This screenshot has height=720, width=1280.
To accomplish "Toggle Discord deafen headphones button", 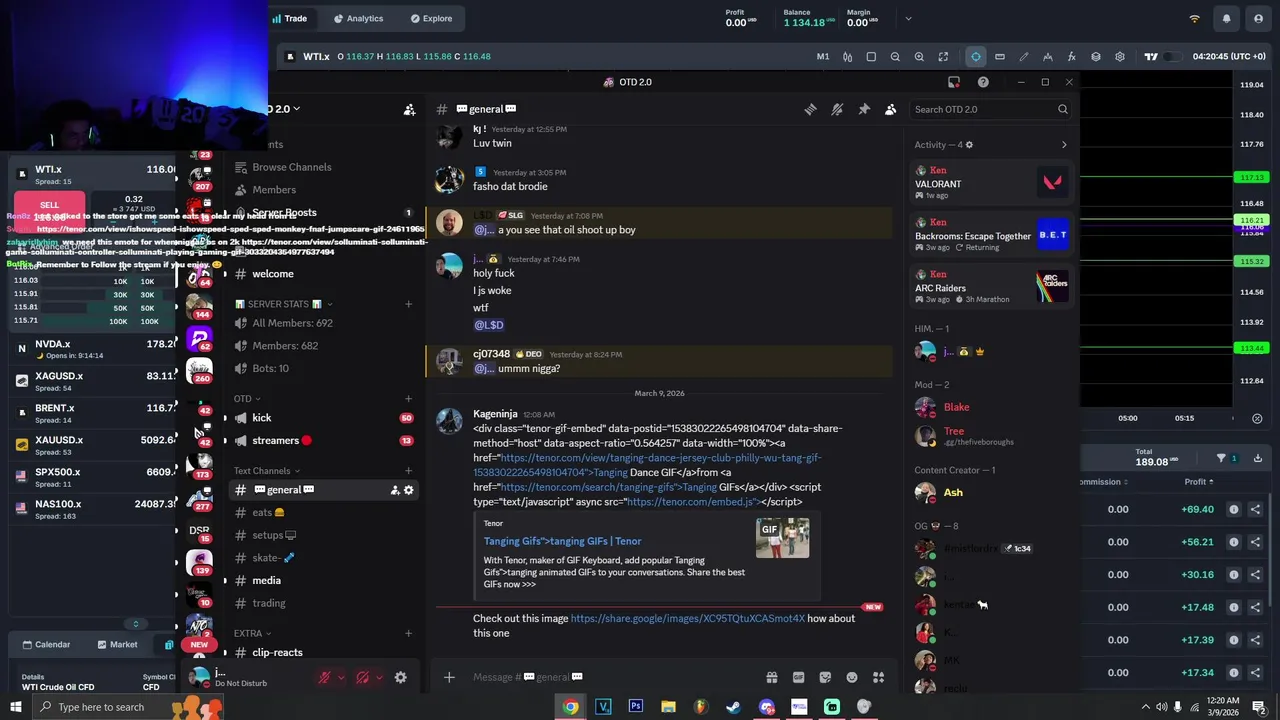I will 362,677.
